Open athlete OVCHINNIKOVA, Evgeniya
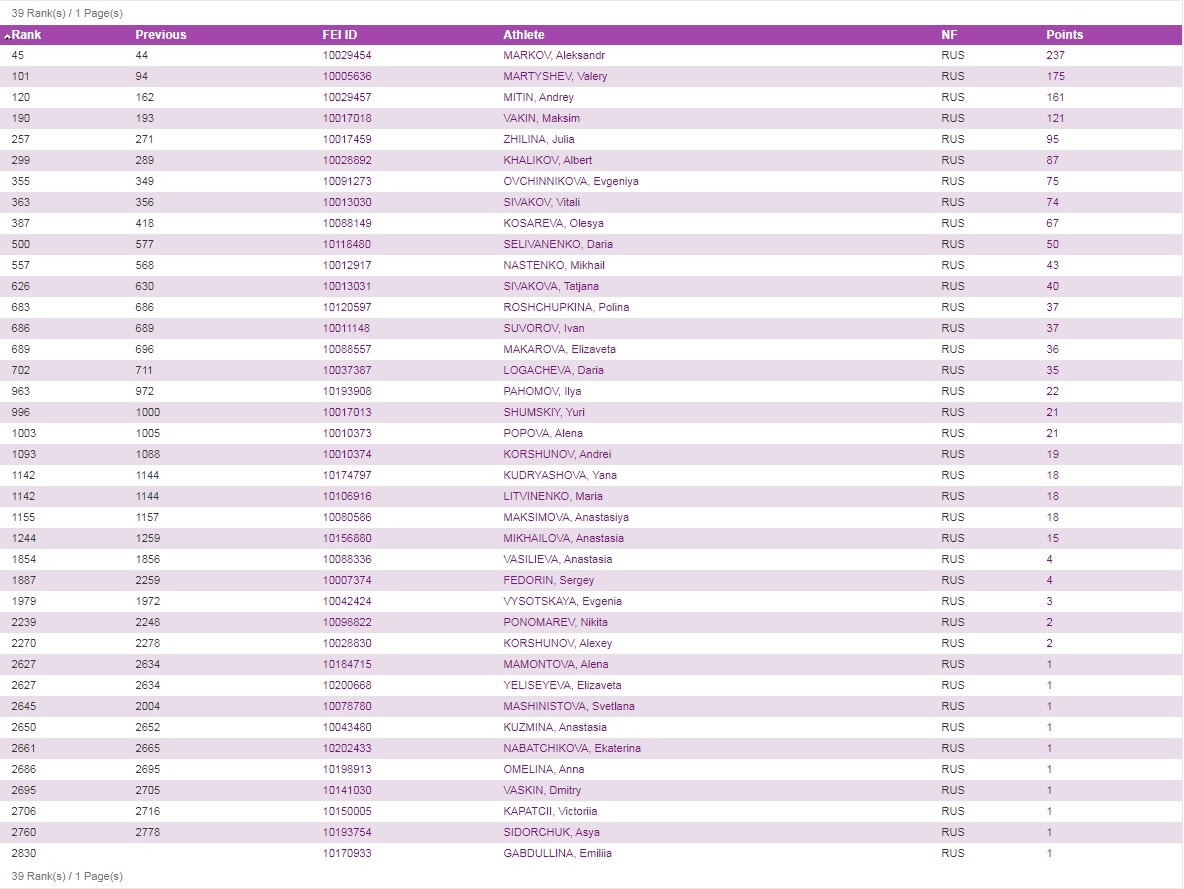Viewport: 1184px width, 889px height. pos(571,181)
